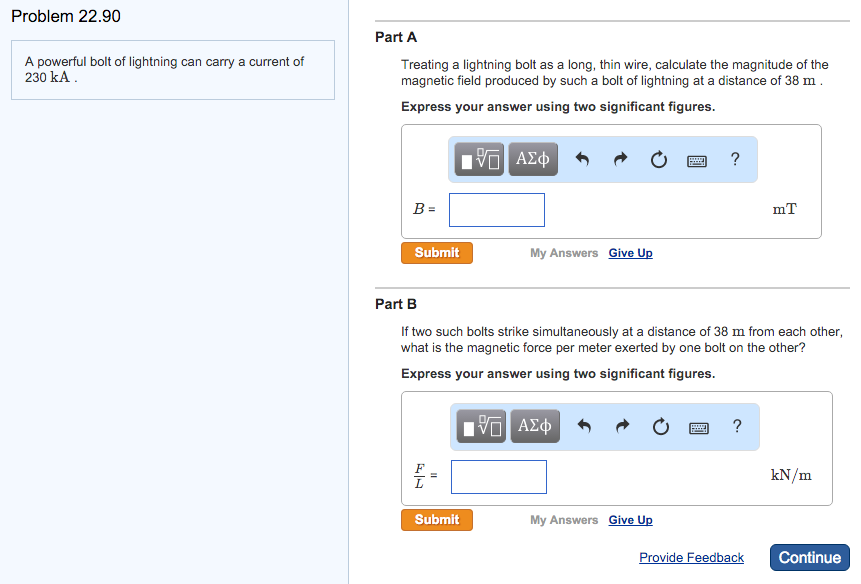Screen dimensions: 861x584
Task: Submit the Part B answer
Action: tap(437, 520)
